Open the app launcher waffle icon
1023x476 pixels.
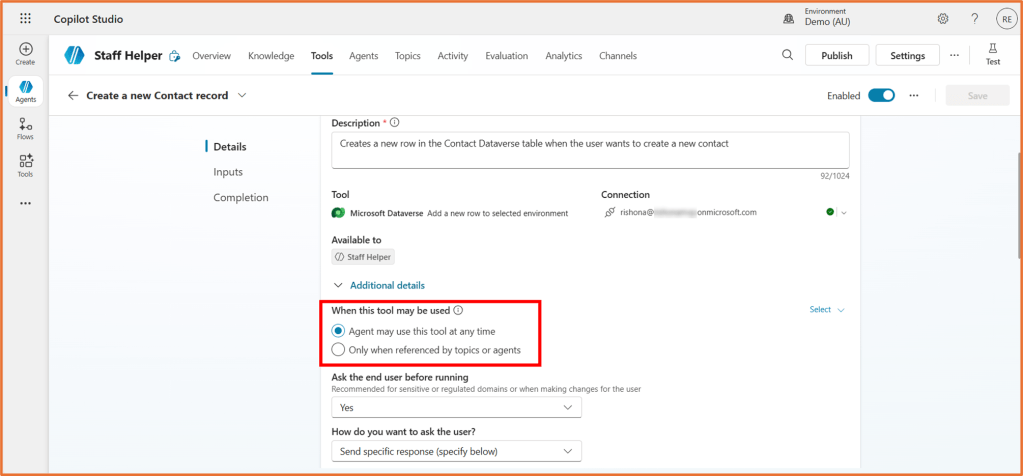26,19
